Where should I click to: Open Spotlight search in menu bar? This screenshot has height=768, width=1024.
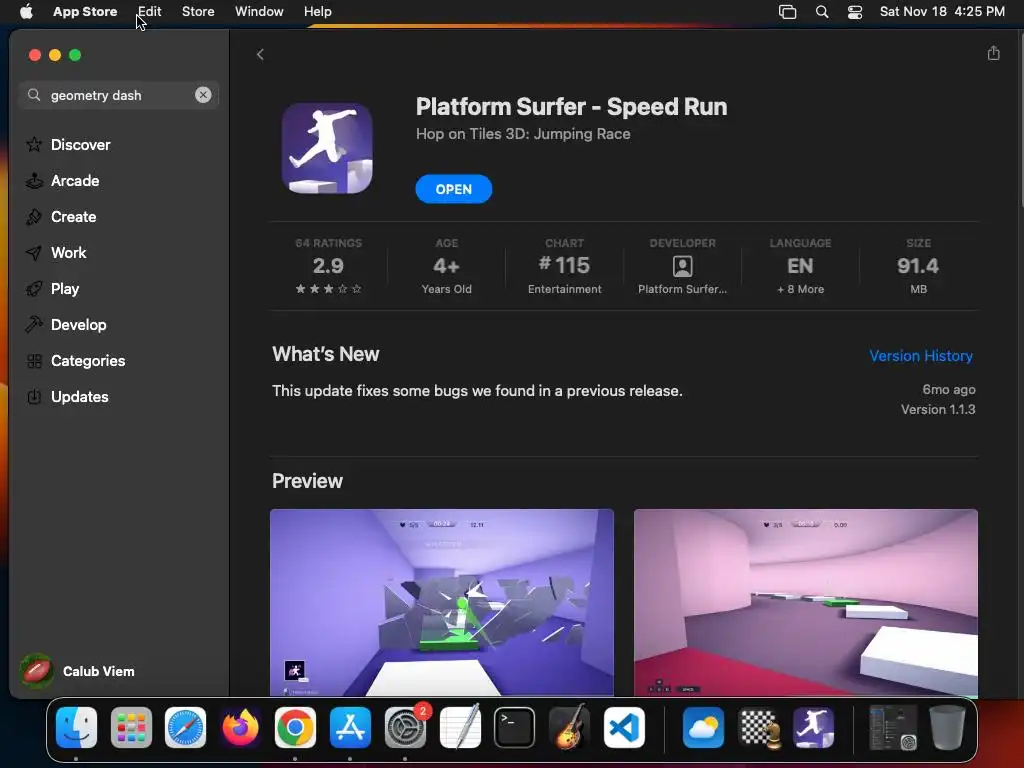[822, 12]
